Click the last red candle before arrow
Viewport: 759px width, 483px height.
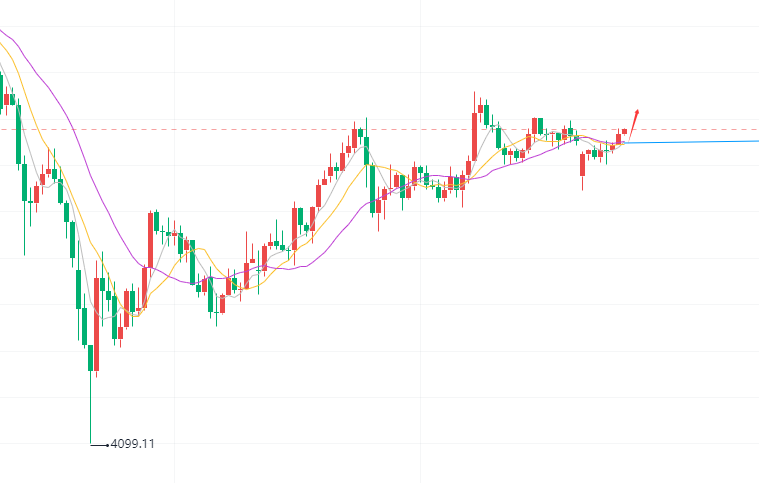click(x=625, y=132)
